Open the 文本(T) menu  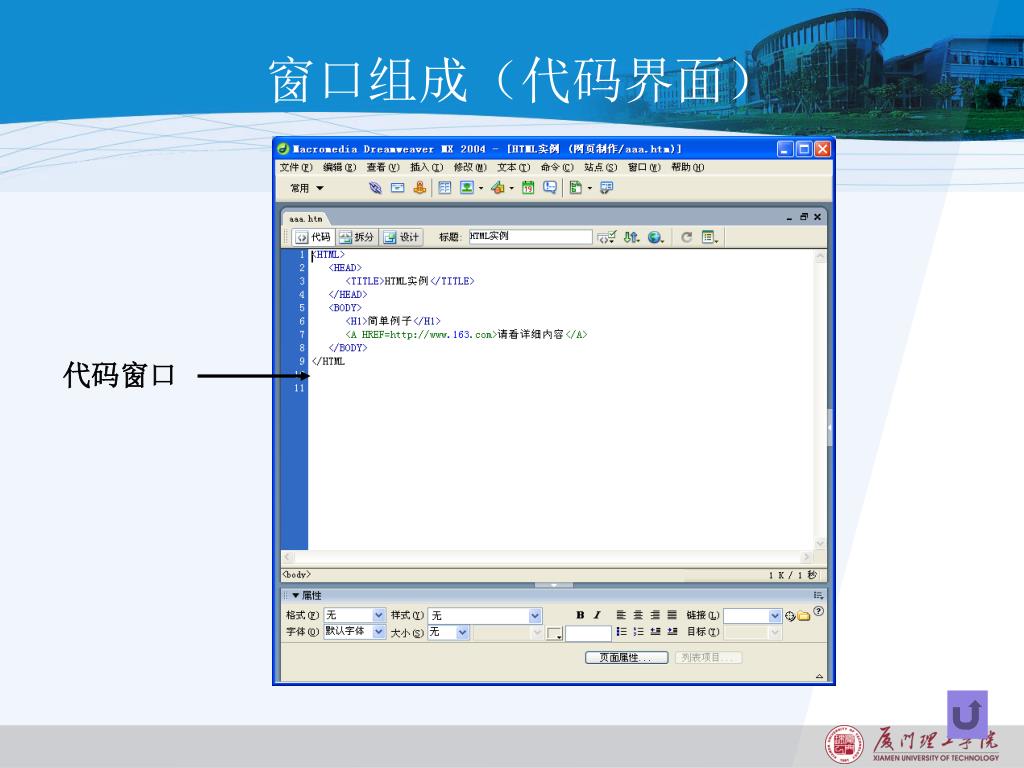click(513, 168)
